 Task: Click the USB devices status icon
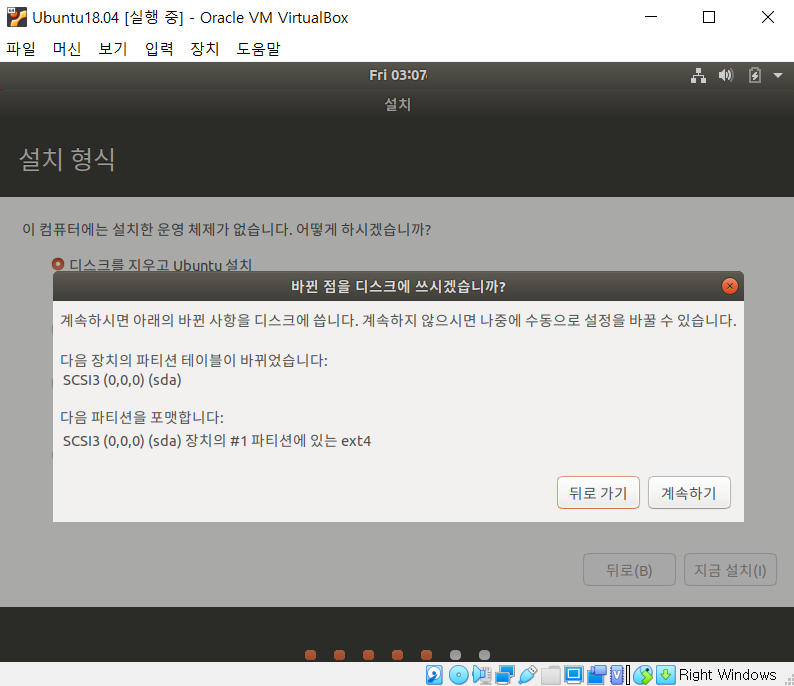click(528, 675)
